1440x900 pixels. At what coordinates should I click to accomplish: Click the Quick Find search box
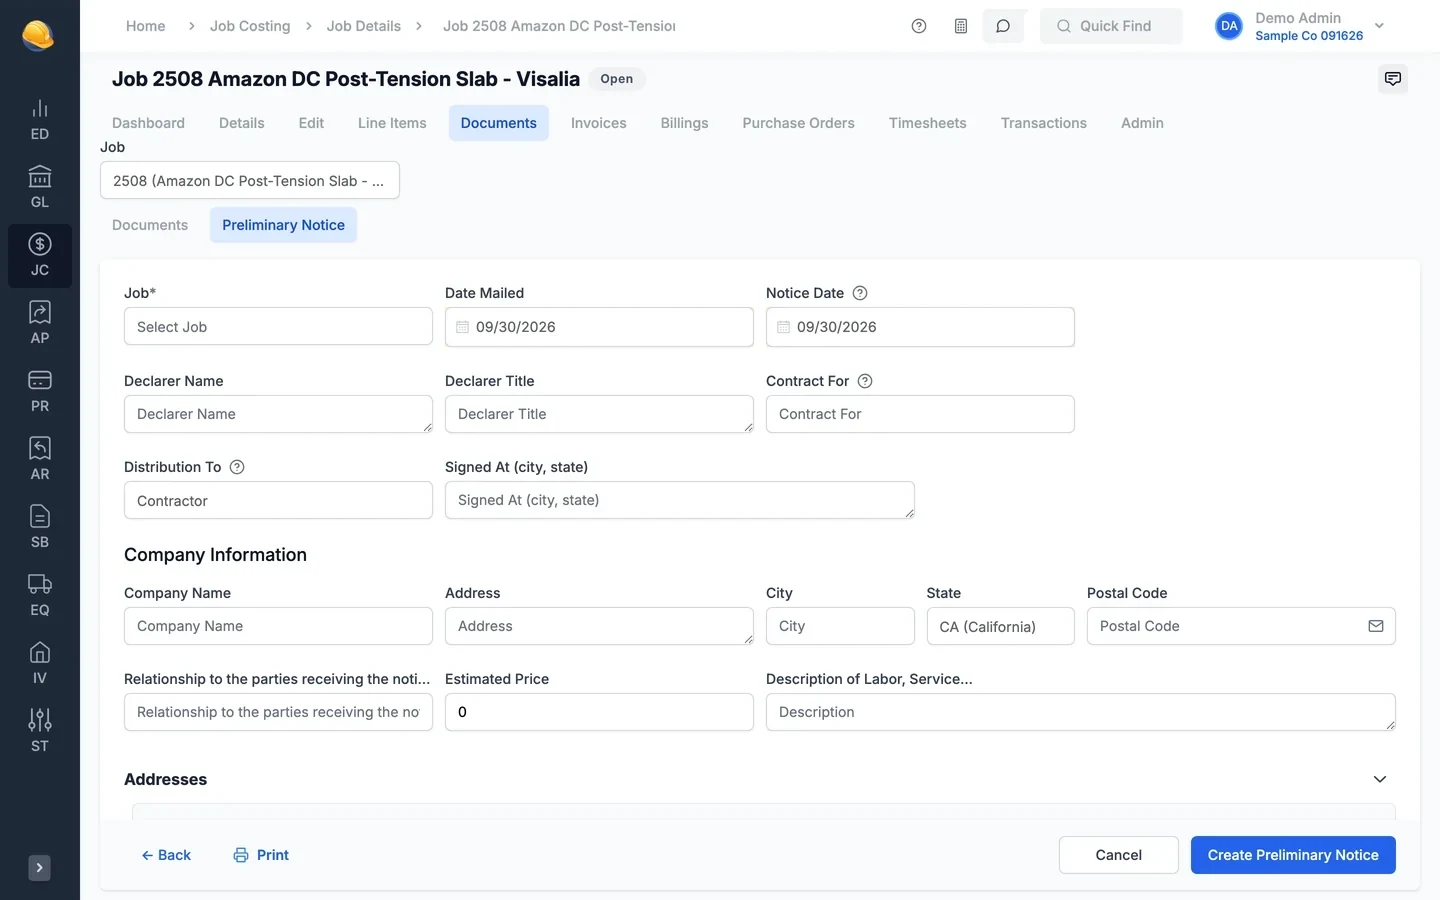(1111, 26)
